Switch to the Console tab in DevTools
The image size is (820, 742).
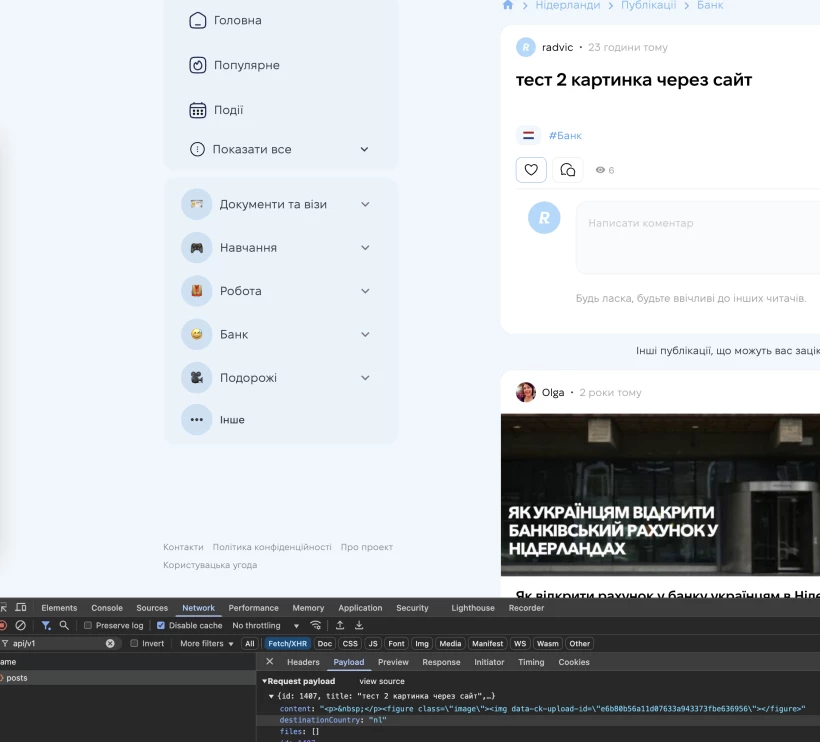(x=107, y=607)
